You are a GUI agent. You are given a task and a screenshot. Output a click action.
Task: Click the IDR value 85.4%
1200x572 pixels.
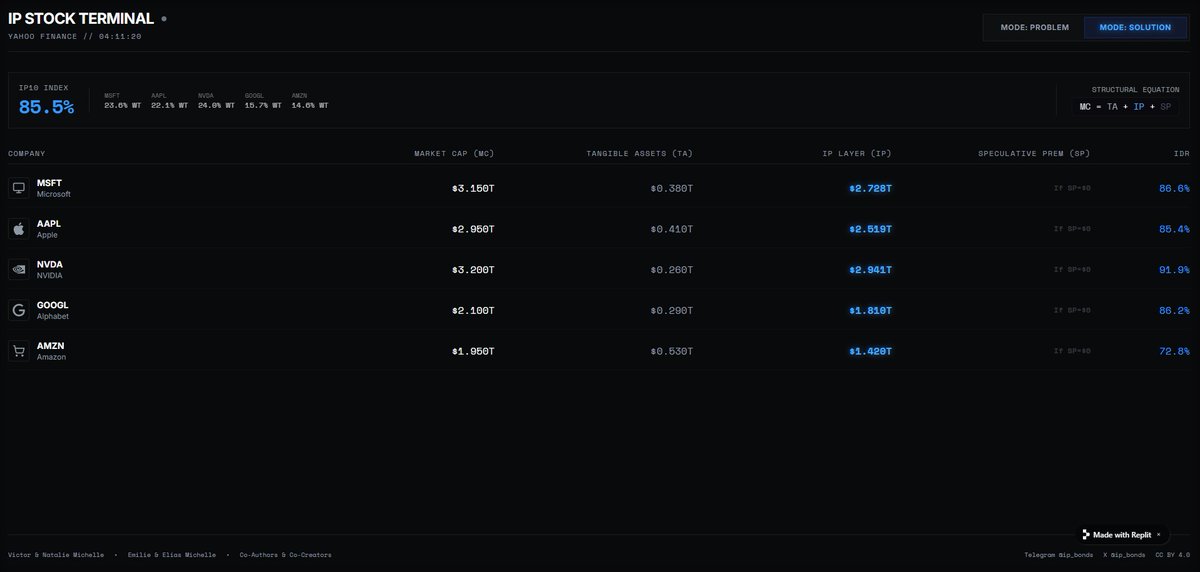(1174, 229)
